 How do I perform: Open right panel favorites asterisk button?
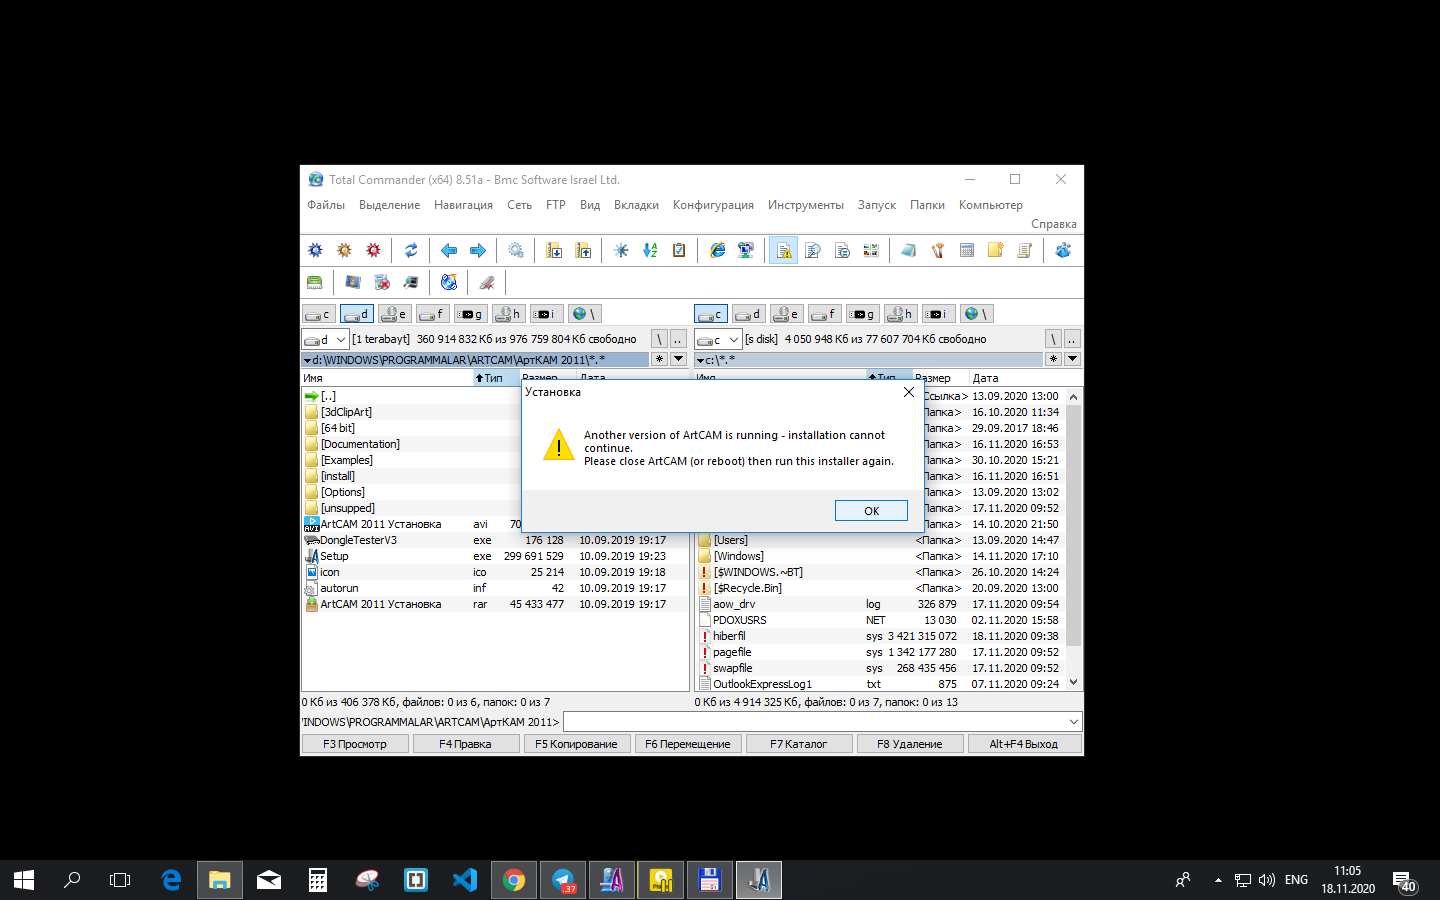[1053, 359]
